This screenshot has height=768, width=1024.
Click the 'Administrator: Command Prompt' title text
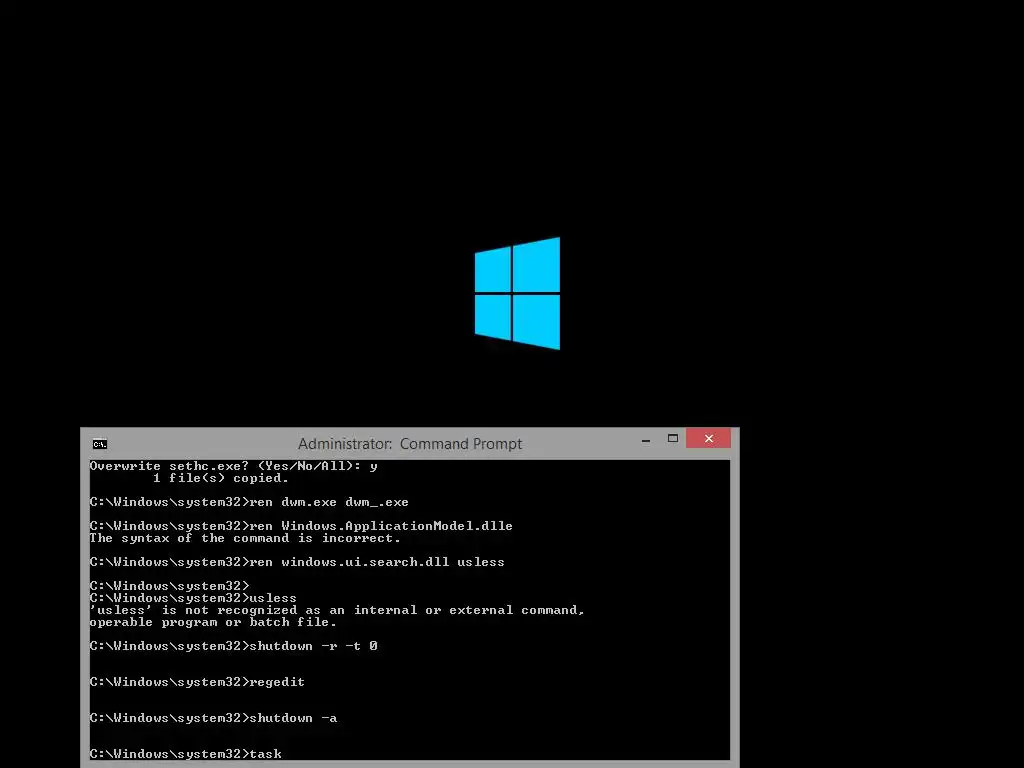(x=410, y=444)
